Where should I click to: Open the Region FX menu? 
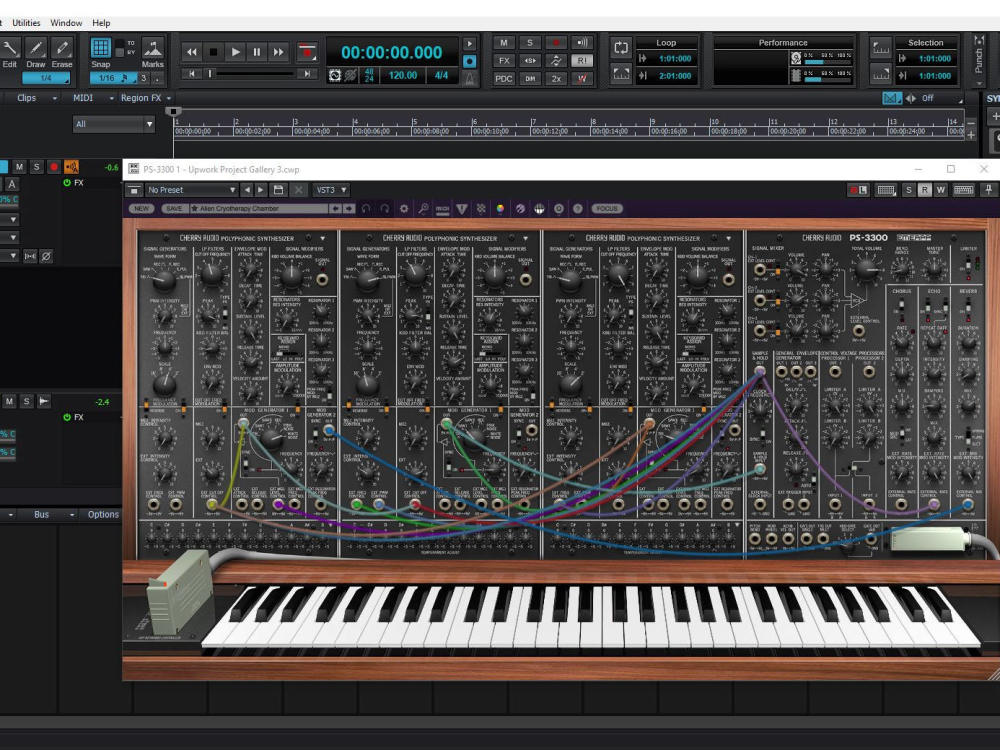pyautogui.click(x=146, y=98)
